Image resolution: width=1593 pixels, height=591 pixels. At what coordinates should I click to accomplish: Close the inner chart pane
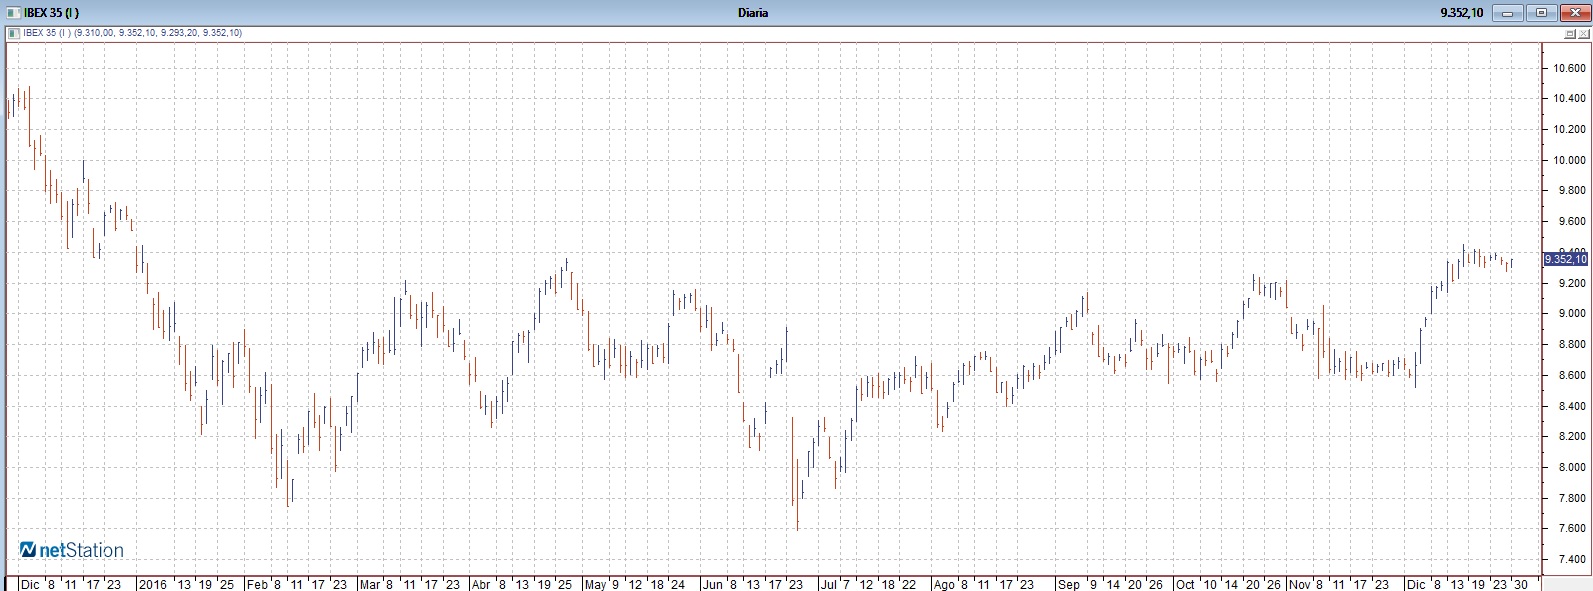[1583, 33]
